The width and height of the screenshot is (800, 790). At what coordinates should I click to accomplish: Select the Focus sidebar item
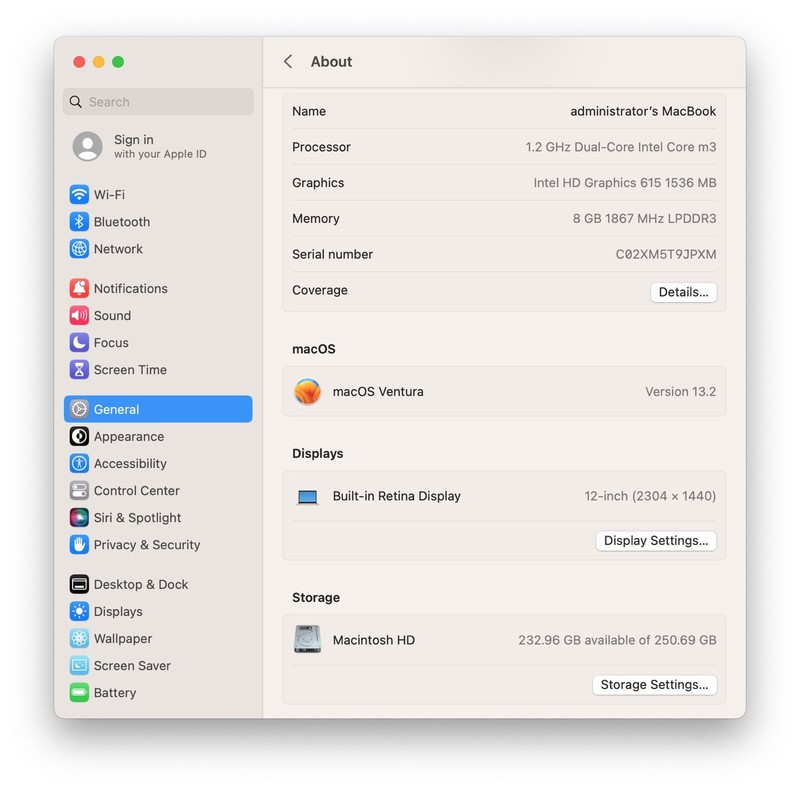158,342
